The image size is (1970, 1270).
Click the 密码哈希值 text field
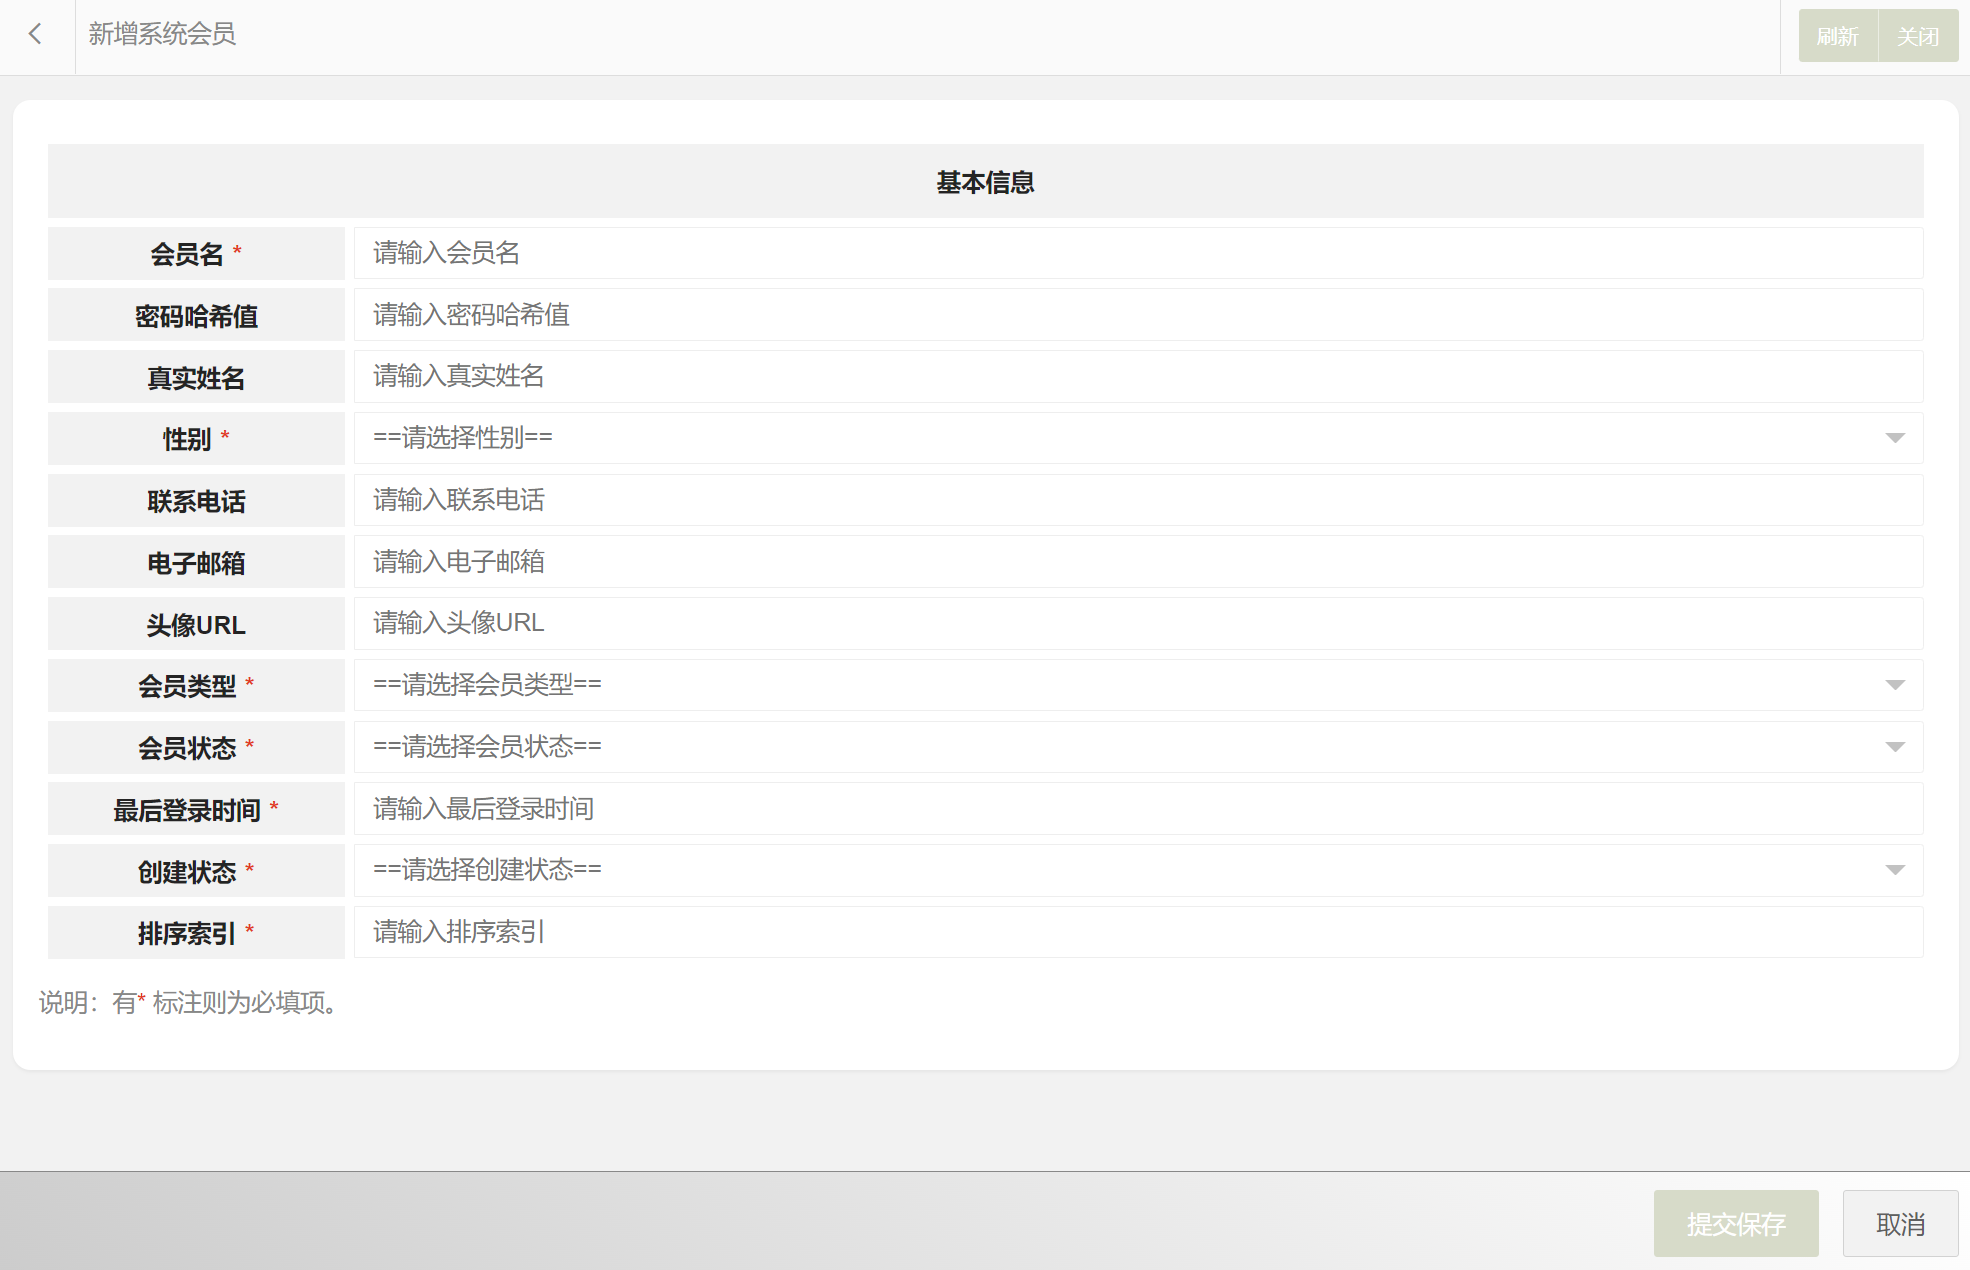pyautogui.click(x=1137, y=315)
